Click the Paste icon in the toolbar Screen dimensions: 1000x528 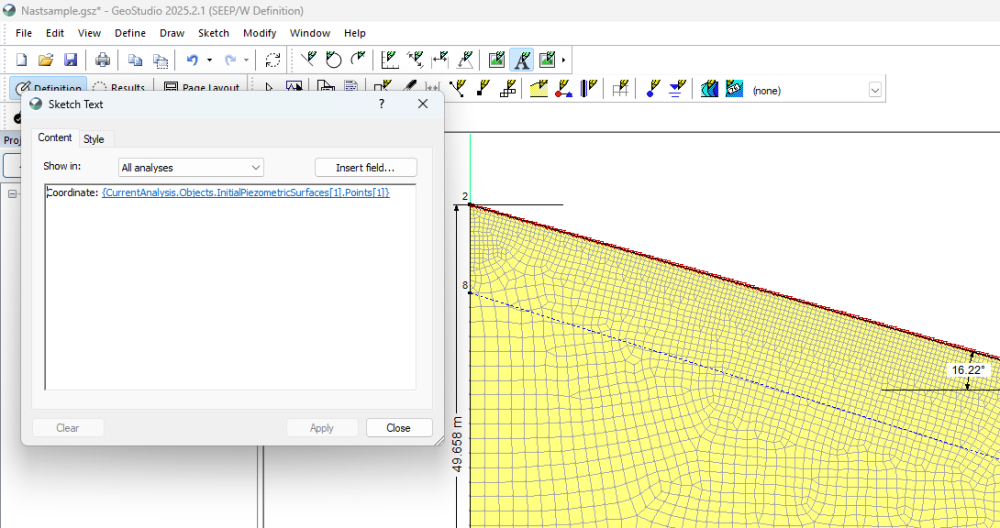click(160, 60)
